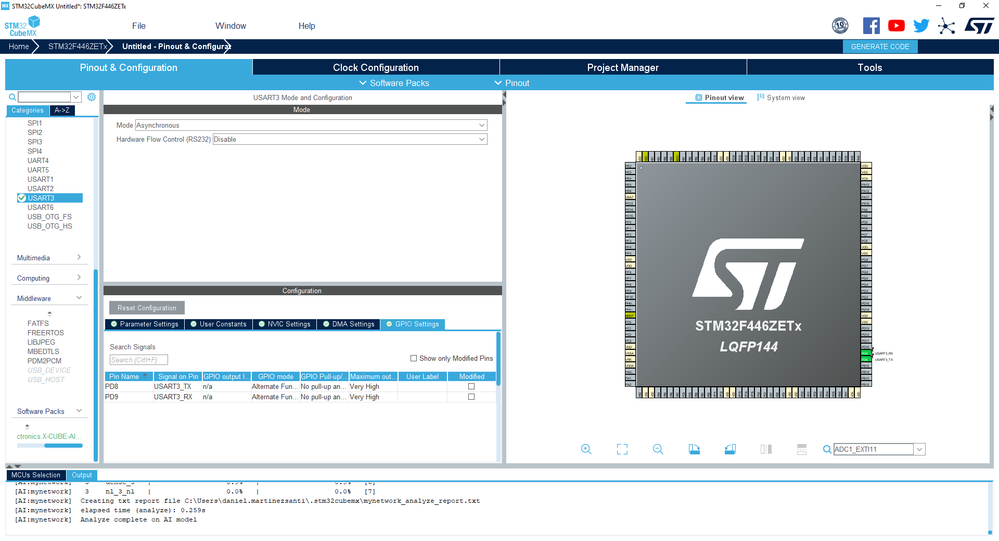Open the peripheral search dropdown arrow
Viewport: 999px width, 541px height.
(x=76, y=97)
